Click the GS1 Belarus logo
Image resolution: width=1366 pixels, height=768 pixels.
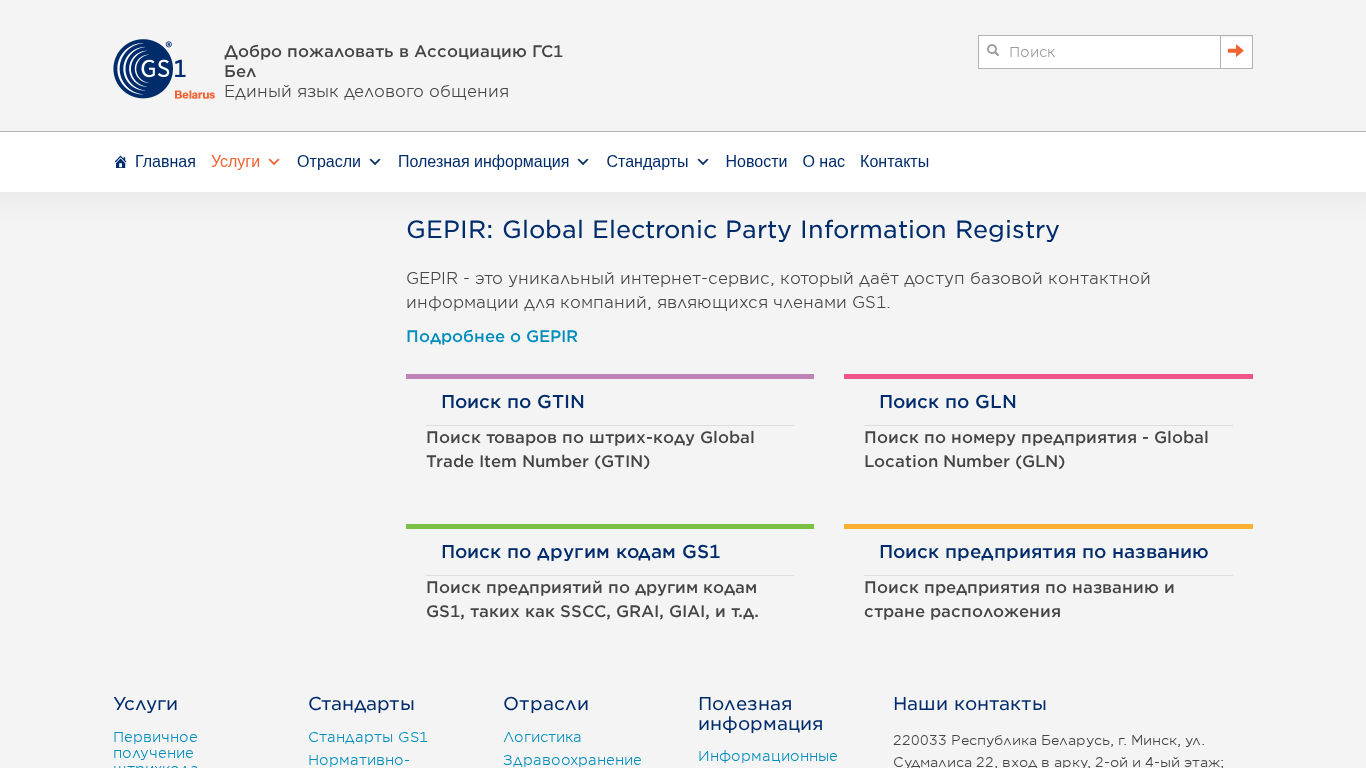pos(164,69)
